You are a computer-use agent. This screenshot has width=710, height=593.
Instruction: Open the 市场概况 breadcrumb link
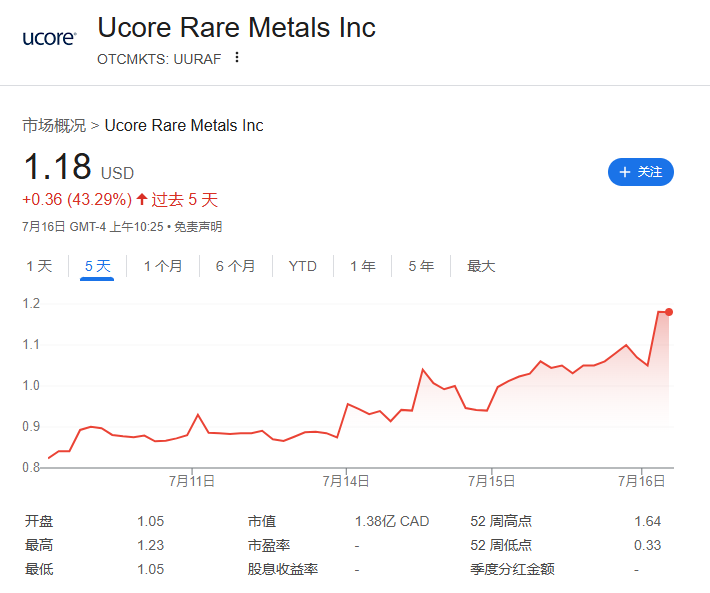click(54, 125)
